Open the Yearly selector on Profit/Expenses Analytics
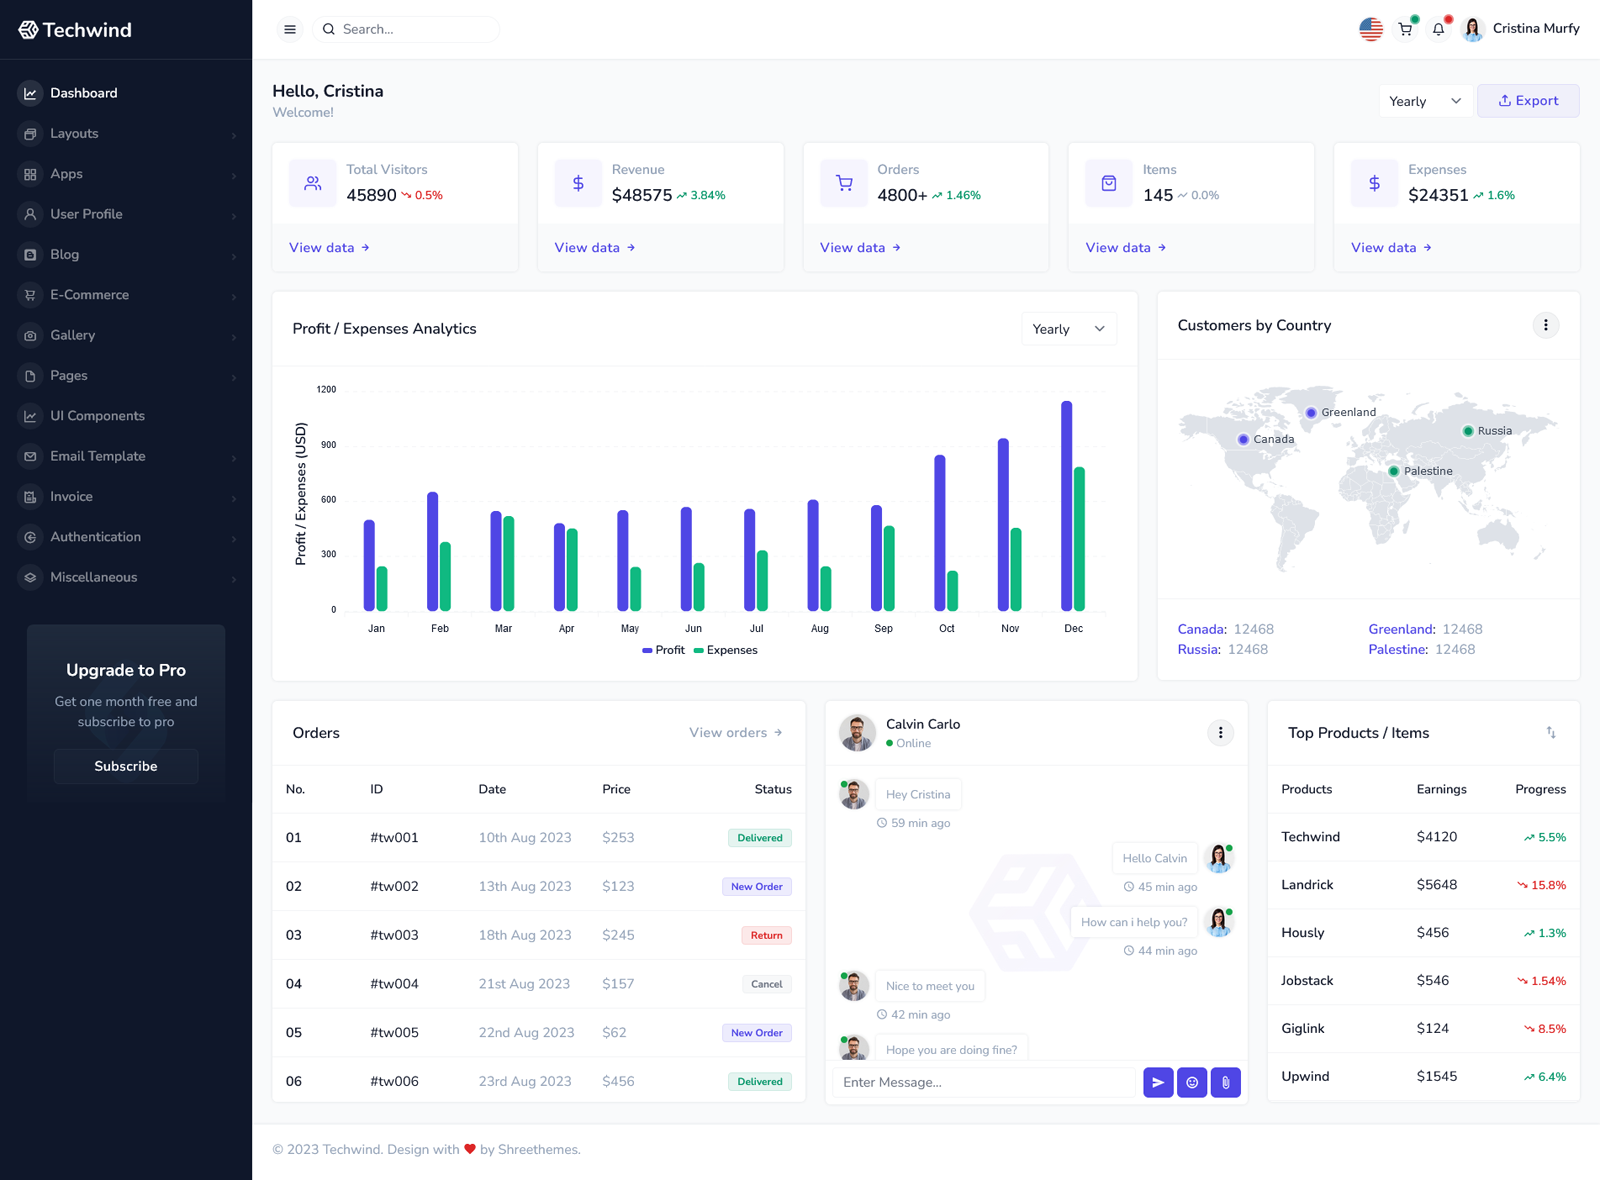This screenshot has height=1180, width=1600. click(x=1068, y=328)
